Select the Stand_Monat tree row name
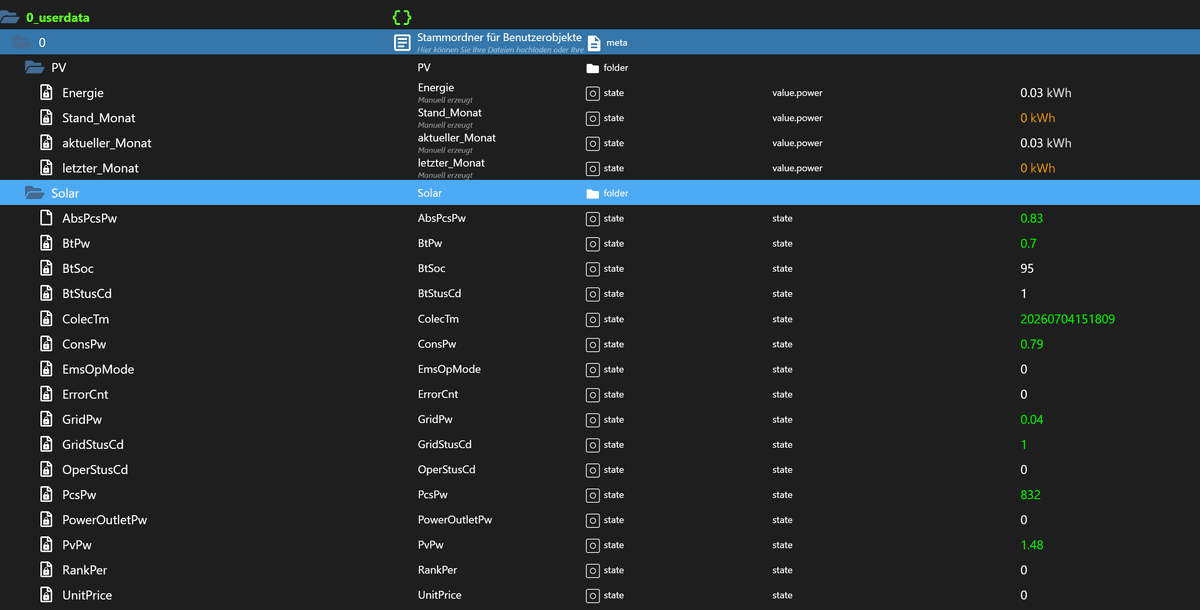Screen dimensions: 1200x610 (99, 118)
